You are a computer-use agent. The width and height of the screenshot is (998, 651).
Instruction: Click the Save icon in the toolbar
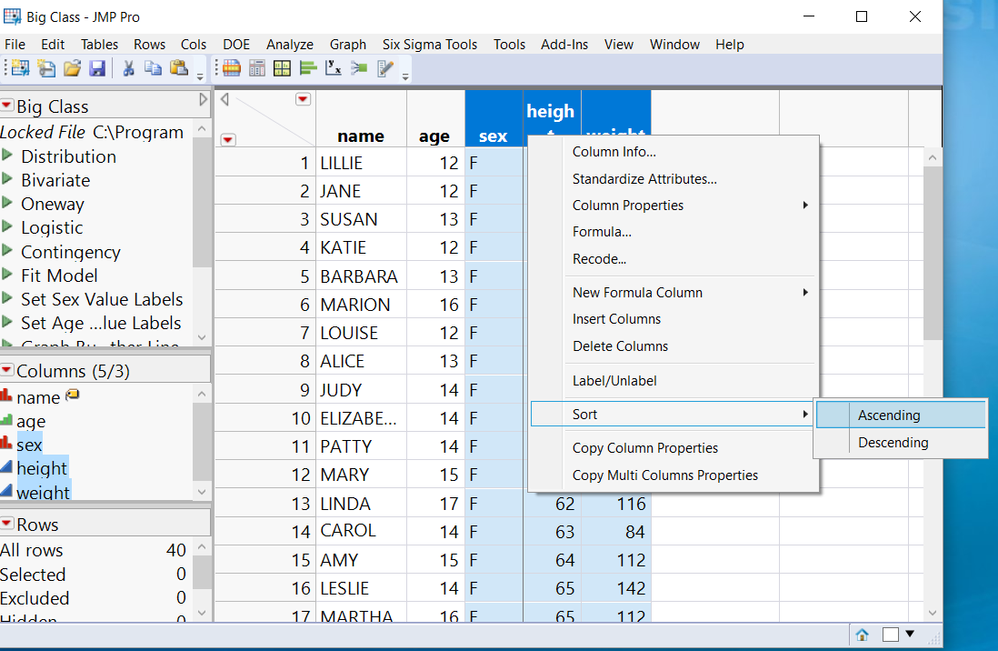98,68
